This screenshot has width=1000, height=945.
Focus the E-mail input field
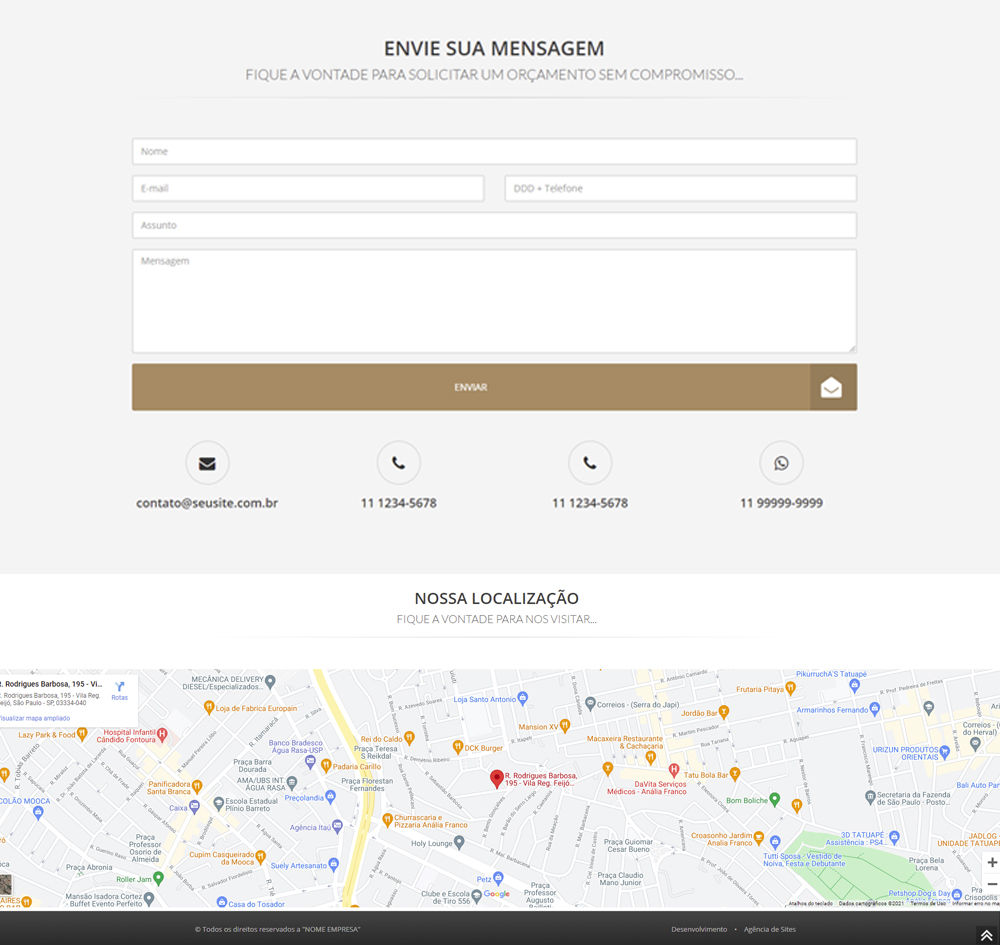coord(308,188)
